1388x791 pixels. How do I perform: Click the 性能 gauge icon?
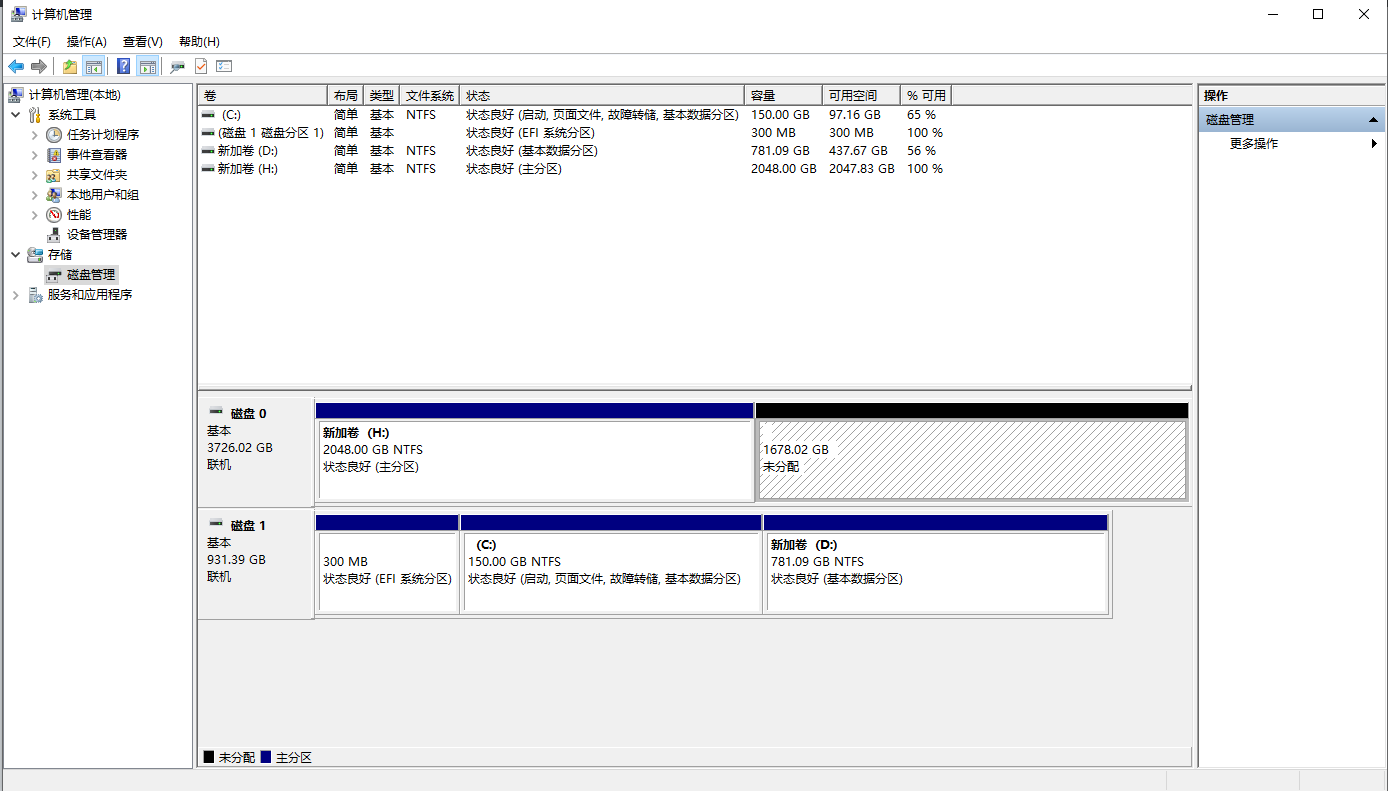click(x=54, y=215)
